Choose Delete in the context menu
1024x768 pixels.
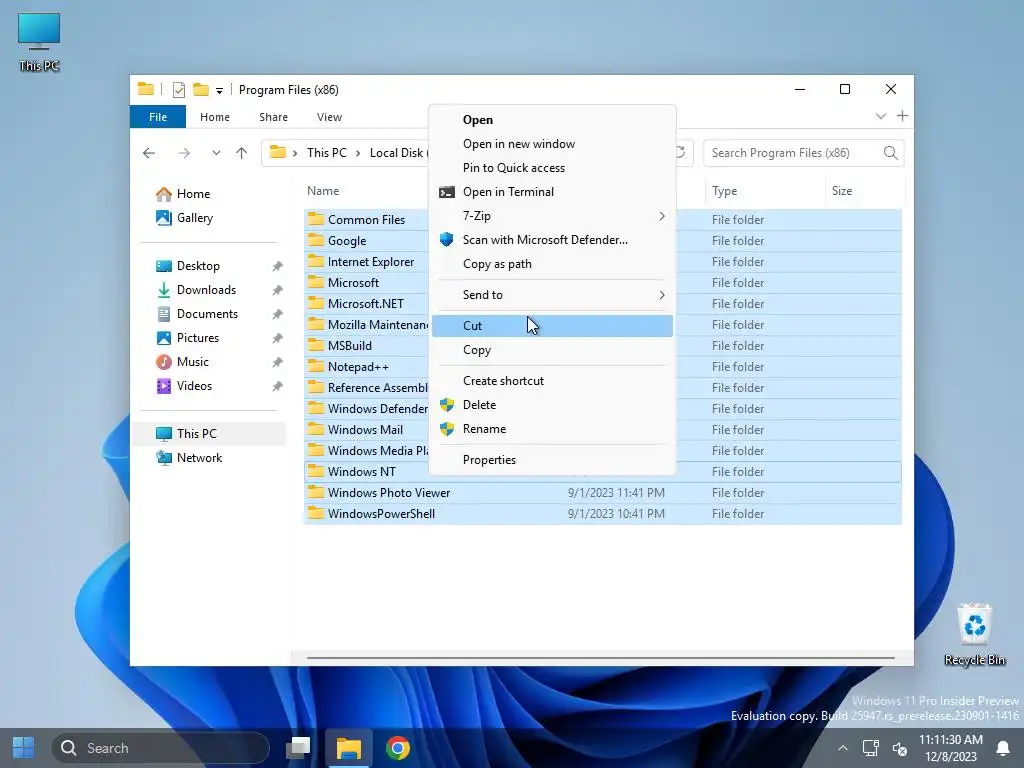click(x=552, y=406)
